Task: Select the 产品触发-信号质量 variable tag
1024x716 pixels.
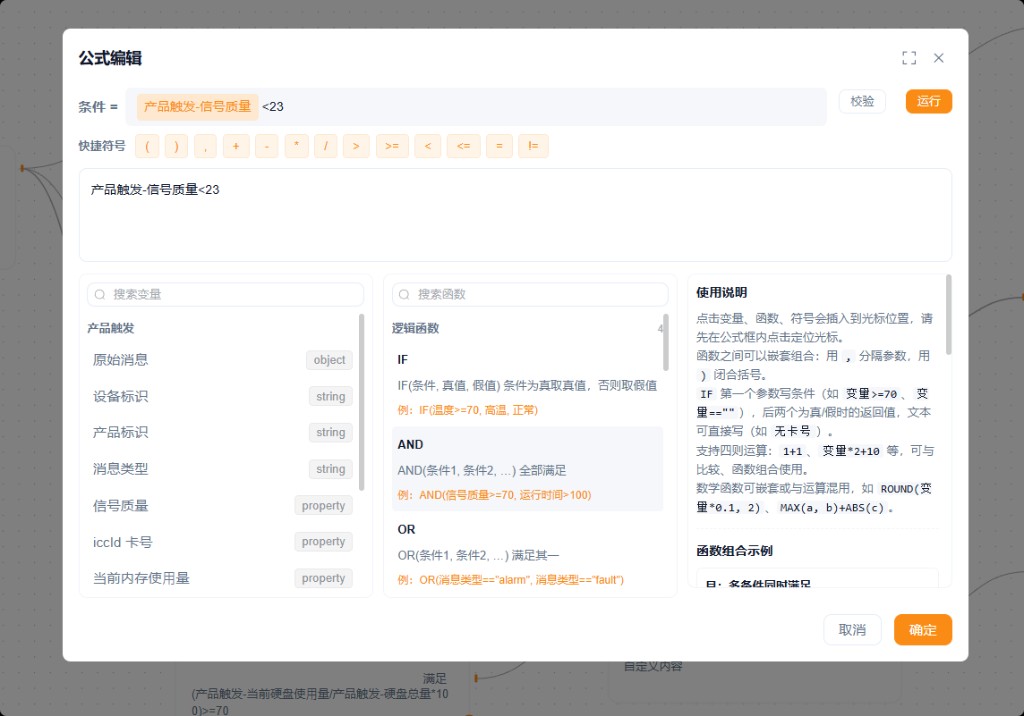Action: pos(197,106)
